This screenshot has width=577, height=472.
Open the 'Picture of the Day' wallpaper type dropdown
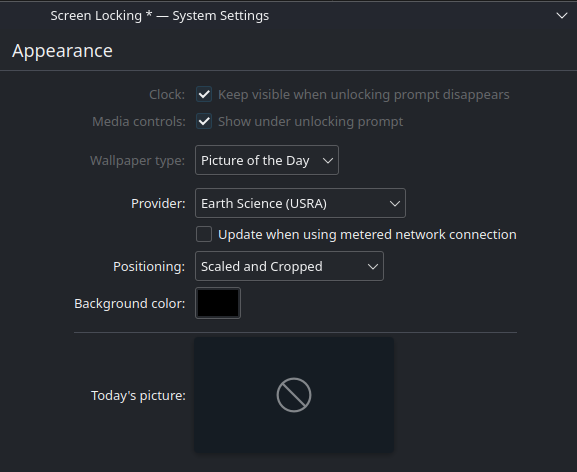click(x=267, y=160)
